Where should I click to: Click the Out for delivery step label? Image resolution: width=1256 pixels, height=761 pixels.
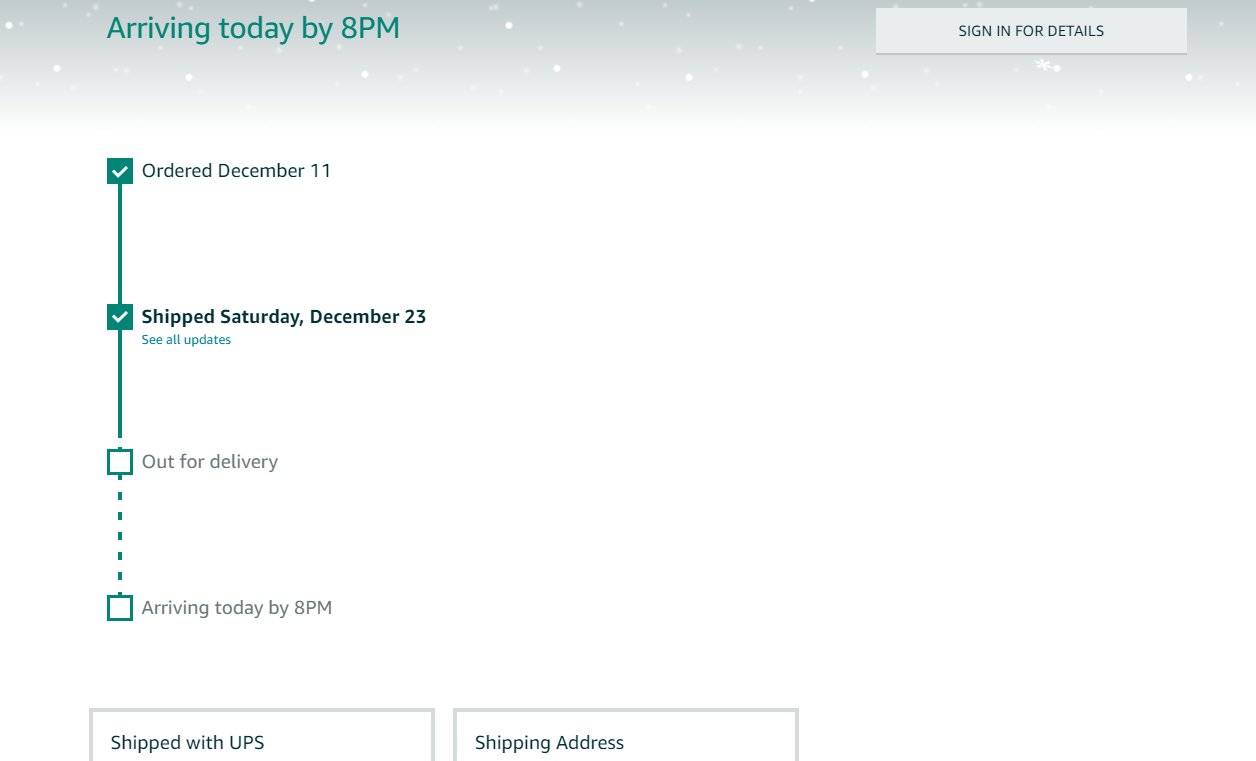(x=210, y=462)
